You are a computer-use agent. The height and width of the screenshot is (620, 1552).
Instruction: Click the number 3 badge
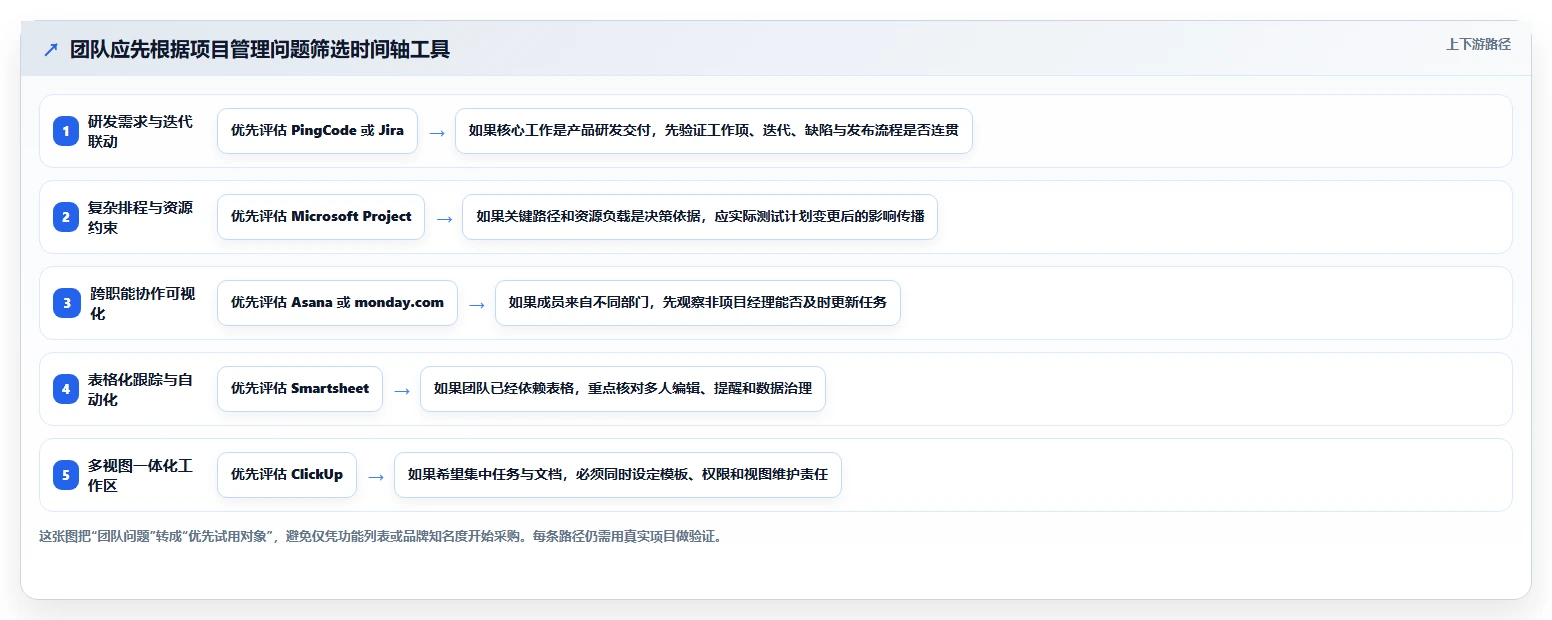(66, 303)
